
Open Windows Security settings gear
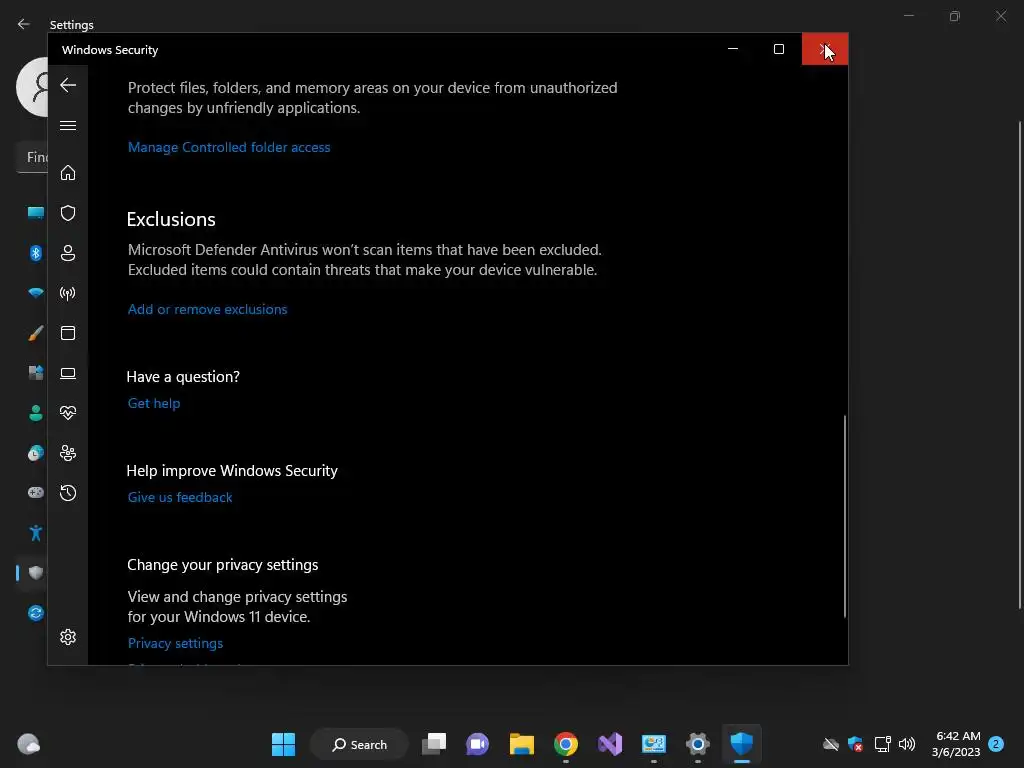(68, 637)
